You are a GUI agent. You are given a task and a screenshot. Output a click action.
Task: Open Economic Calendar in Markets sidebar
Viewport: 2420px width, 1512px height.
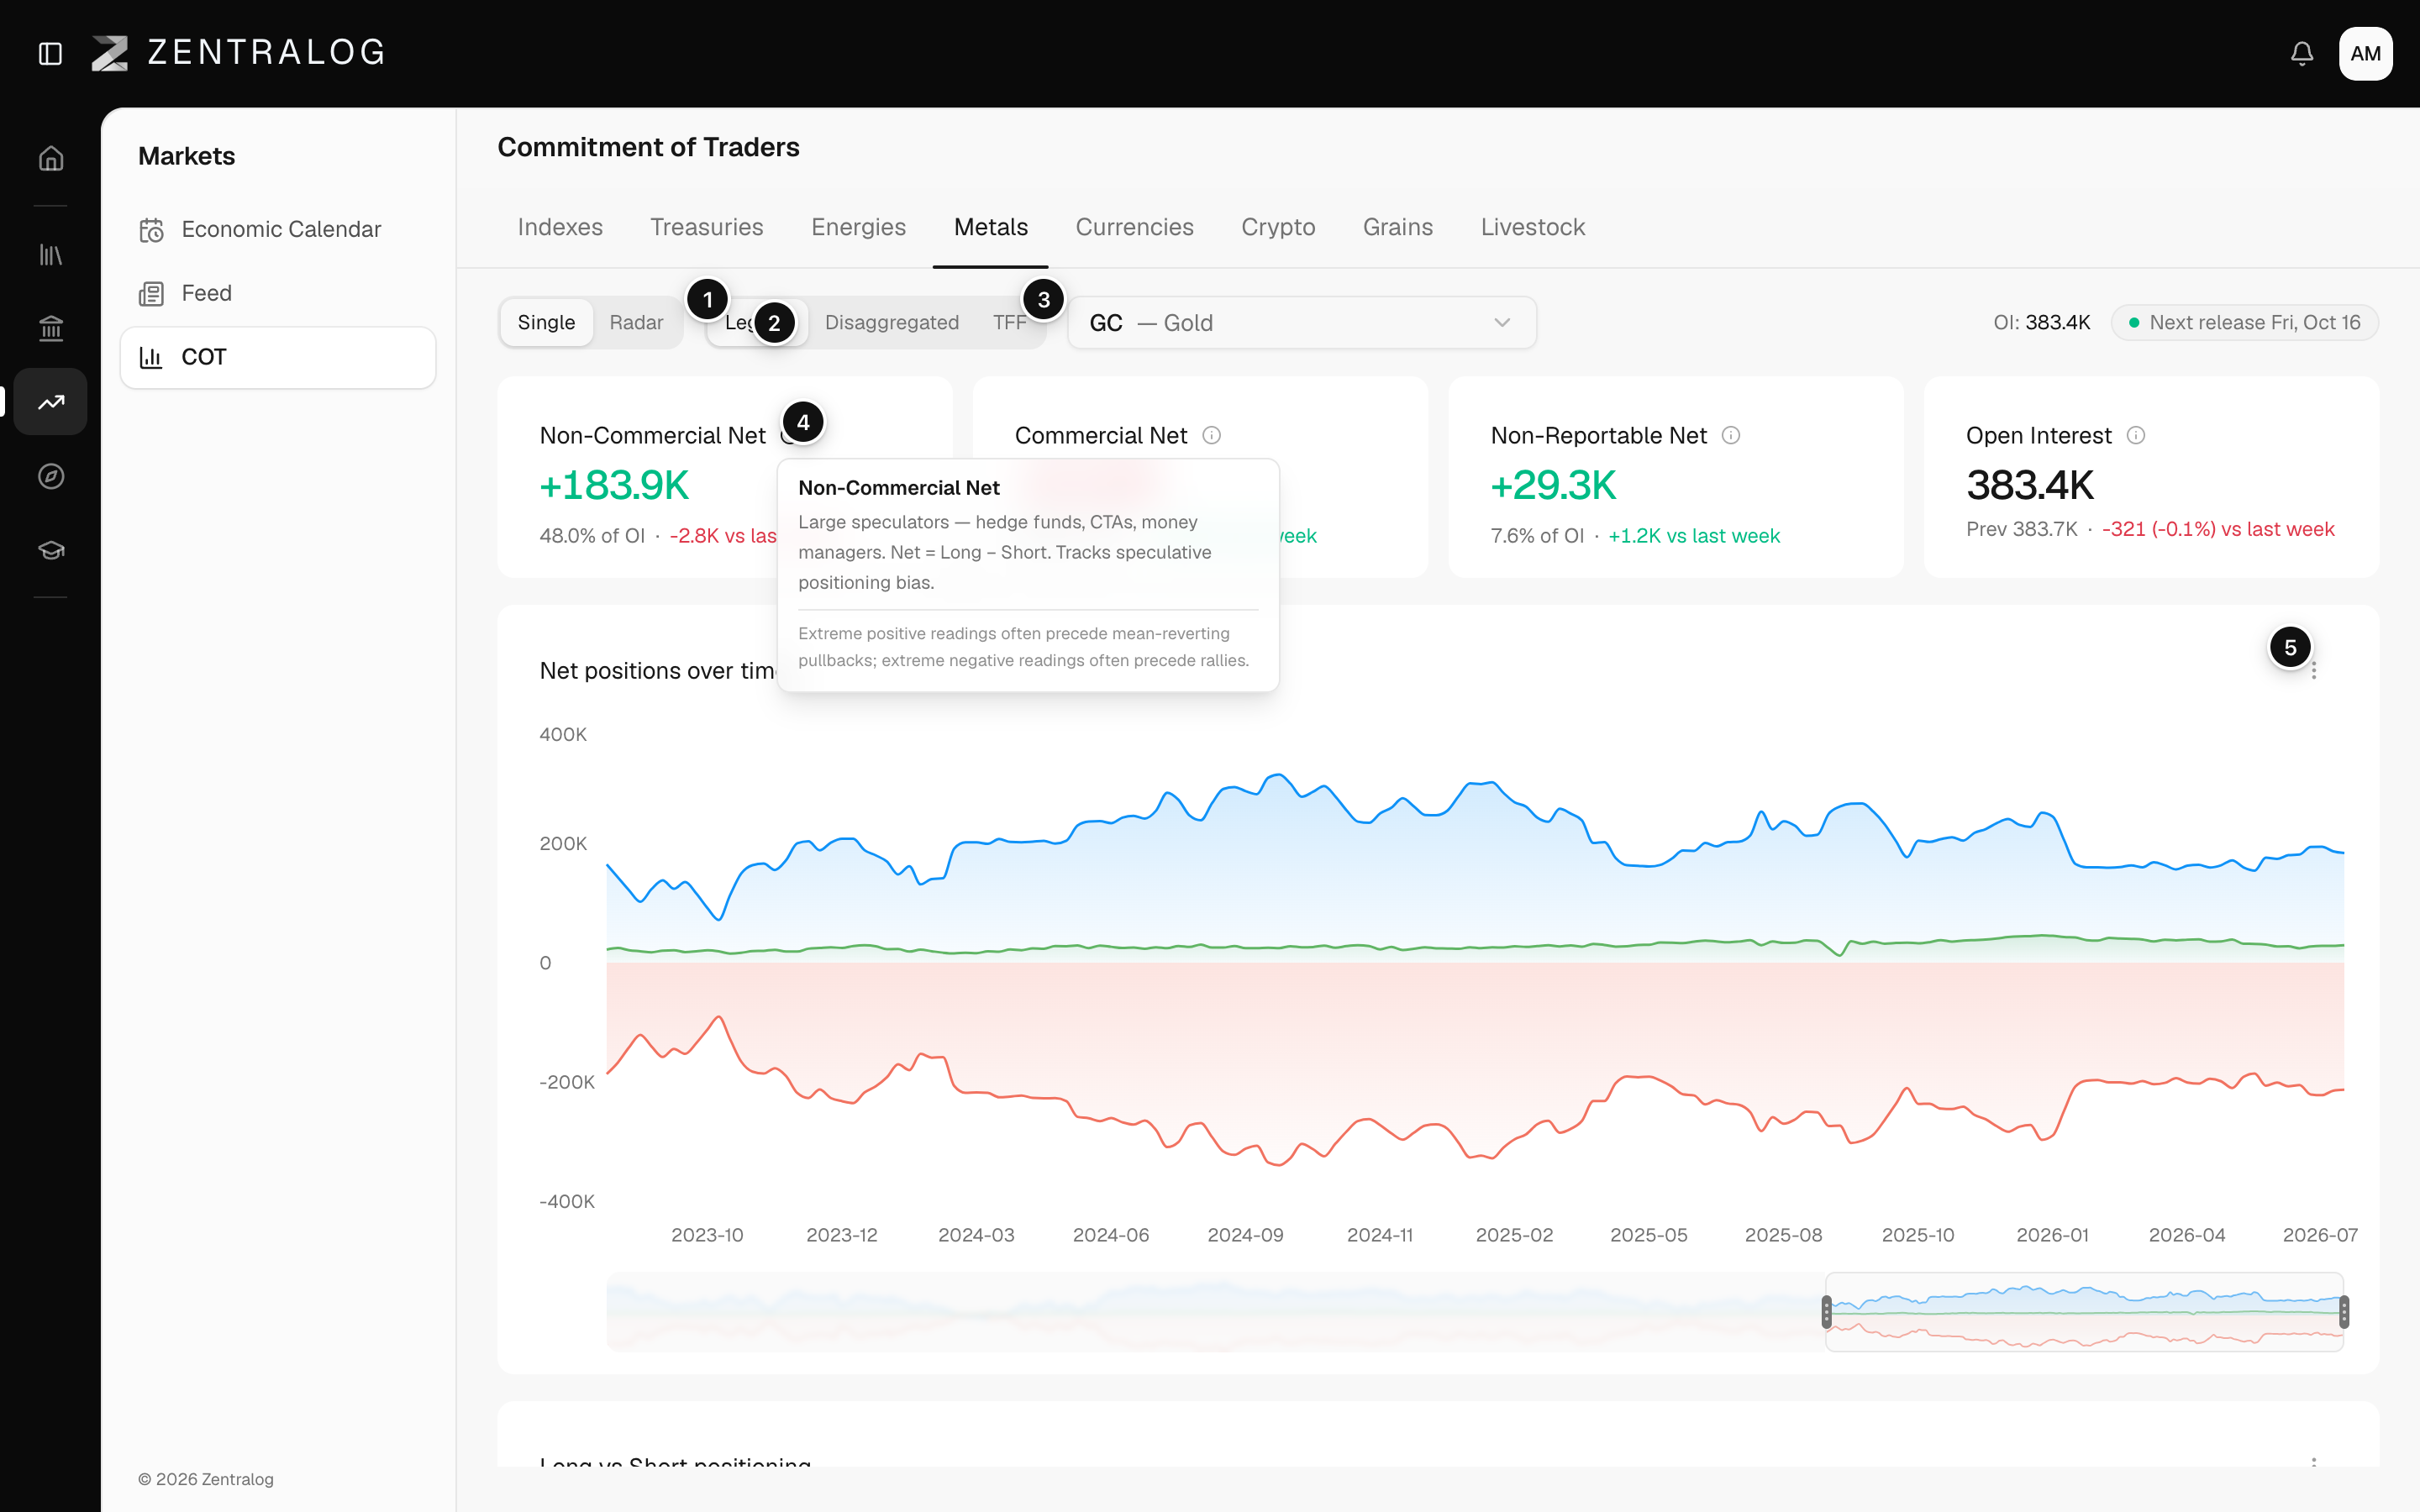click(x=278, y=229)
